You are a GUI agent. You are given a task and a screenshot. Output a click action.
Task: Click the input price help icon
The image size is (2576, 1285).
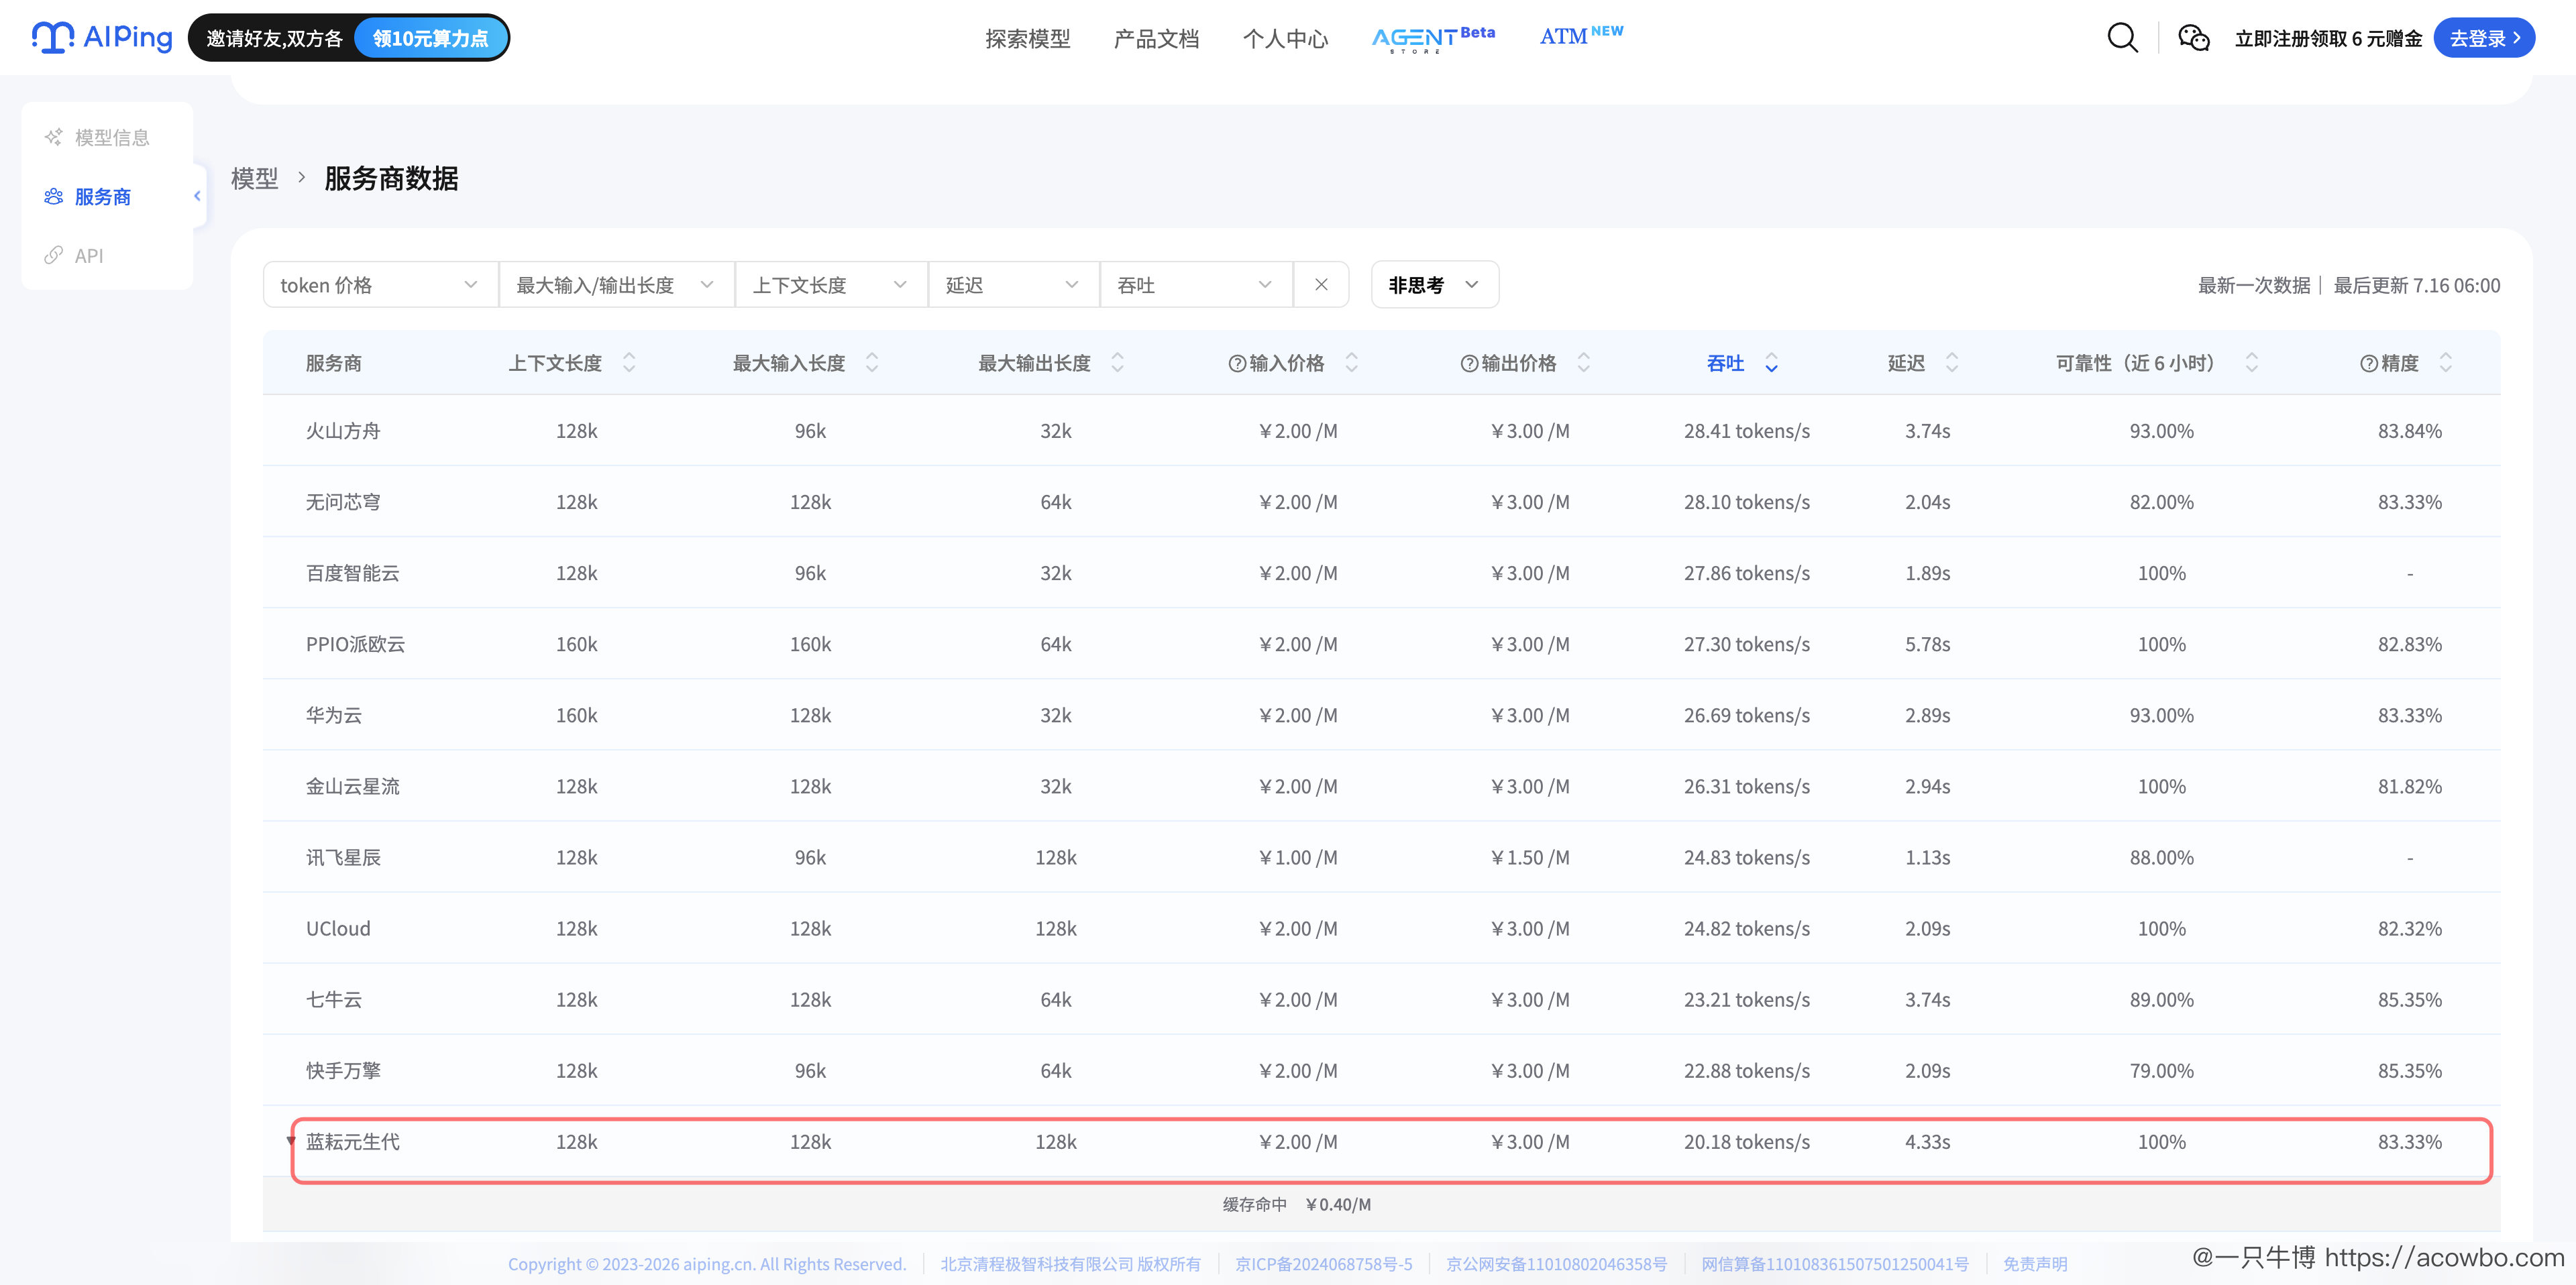(x=1237, y=363)
